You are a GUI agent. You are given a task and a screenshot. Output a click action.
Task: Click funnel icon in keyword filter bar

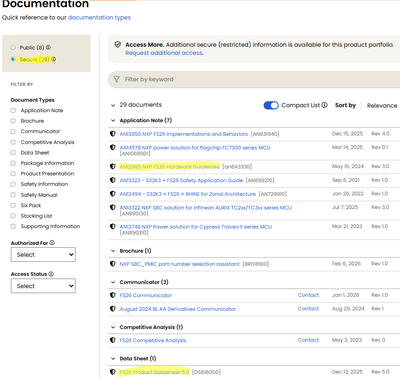116,79
